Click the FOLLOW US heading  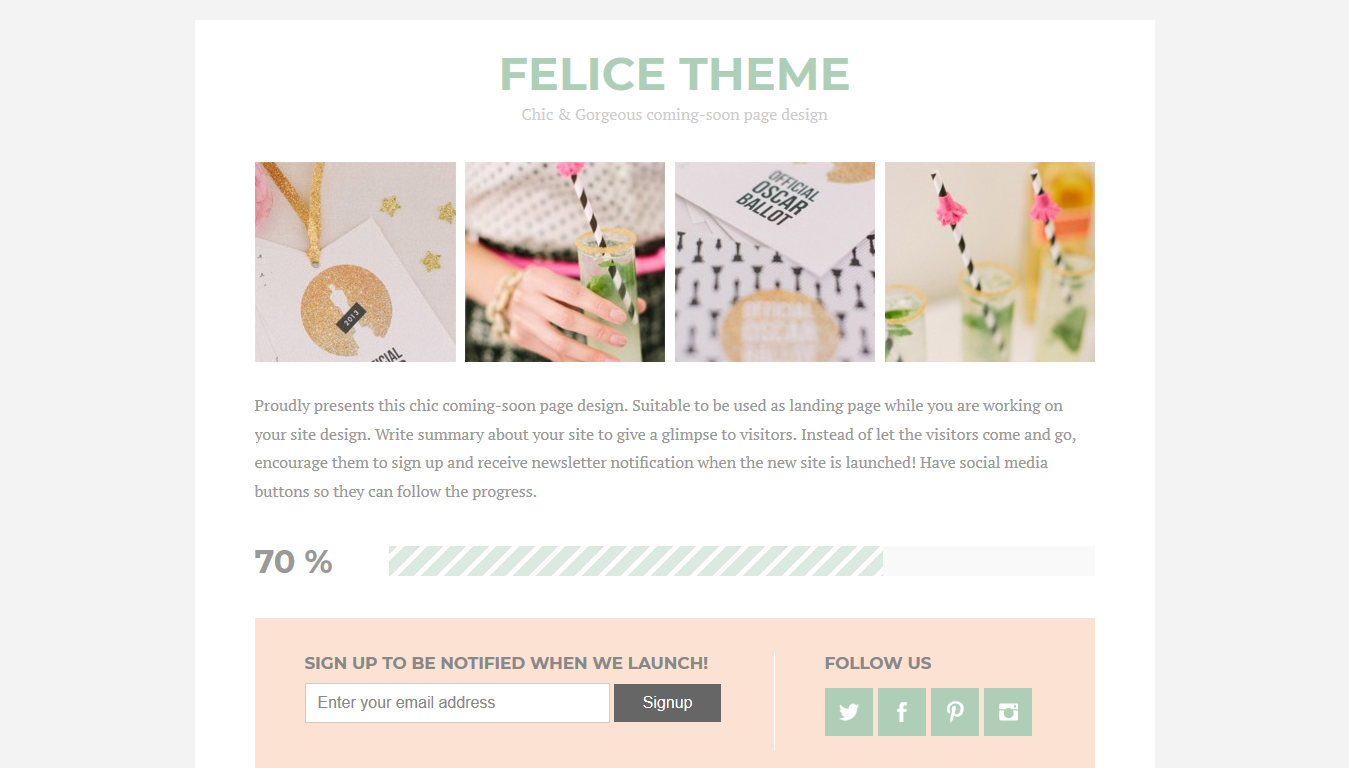pos(878,663)
